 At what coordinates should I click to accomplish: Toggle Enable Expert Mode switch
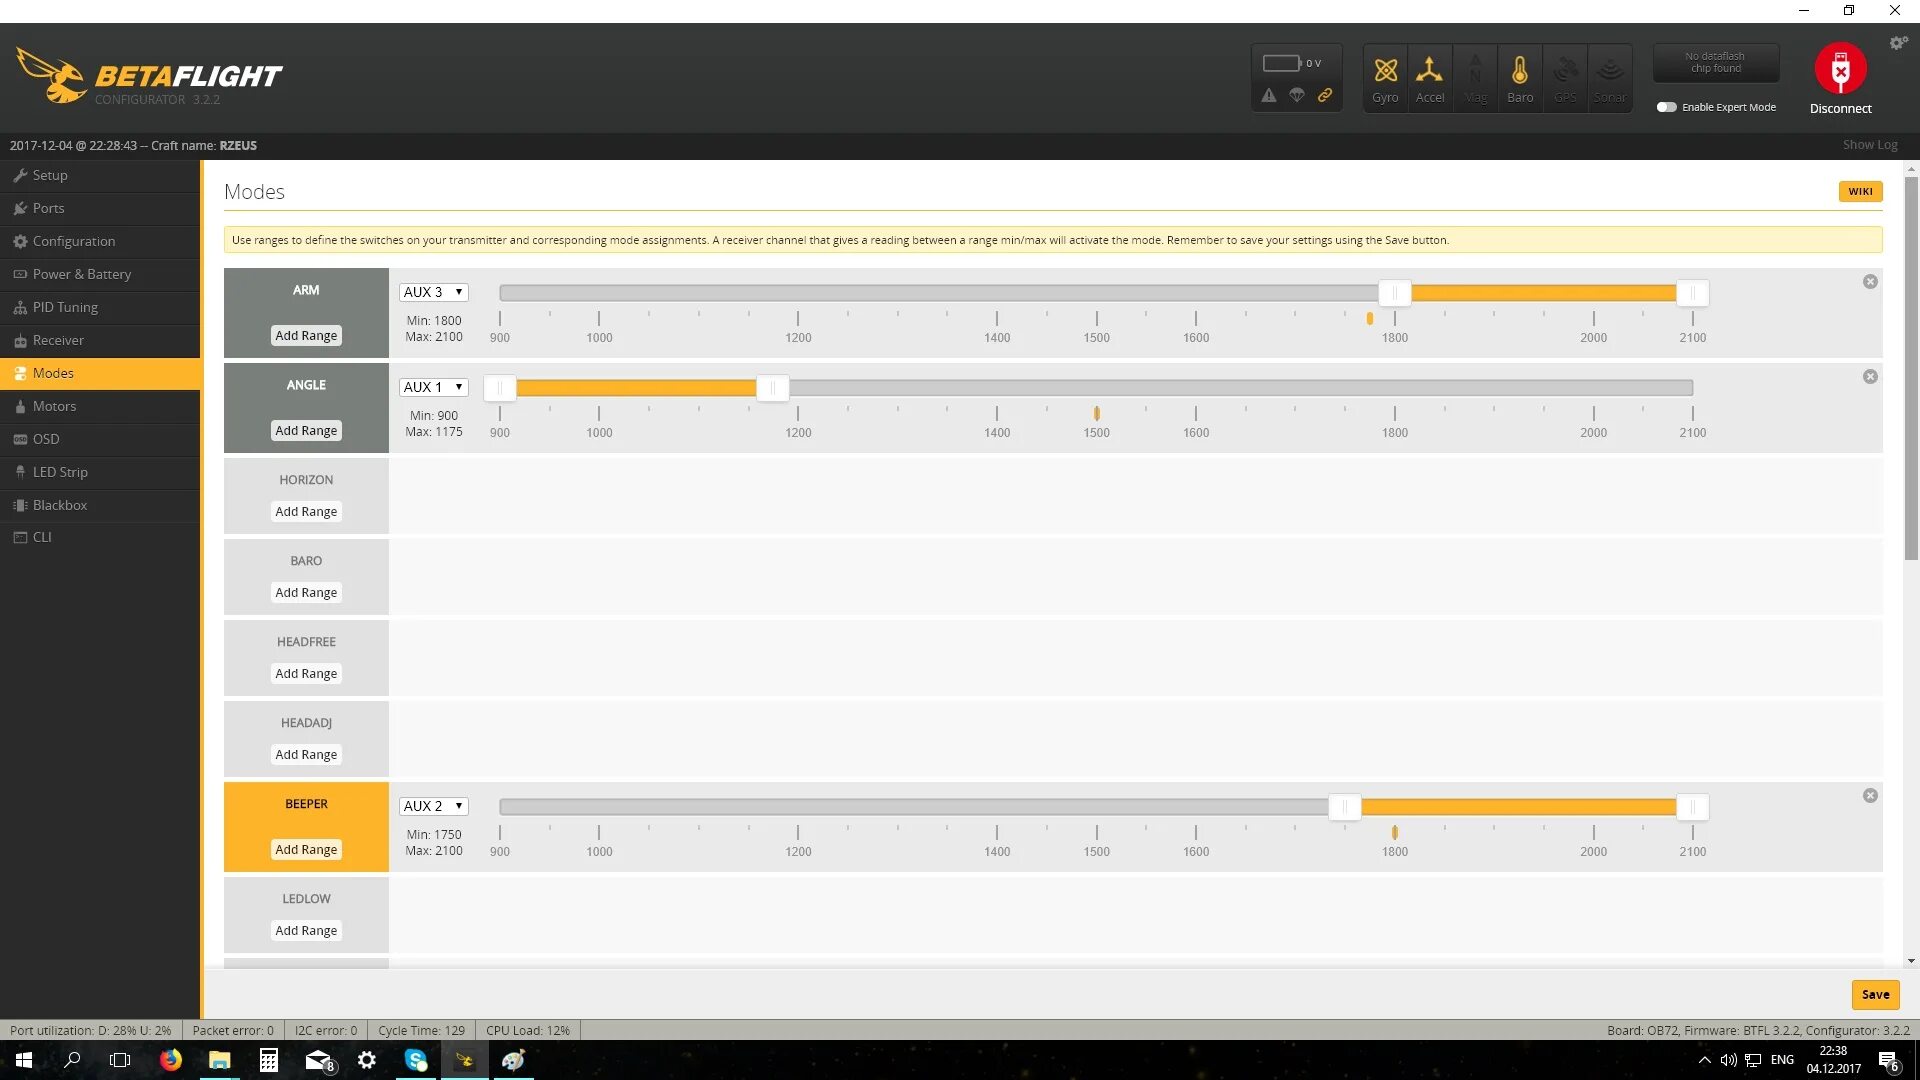pos(1666,107)
